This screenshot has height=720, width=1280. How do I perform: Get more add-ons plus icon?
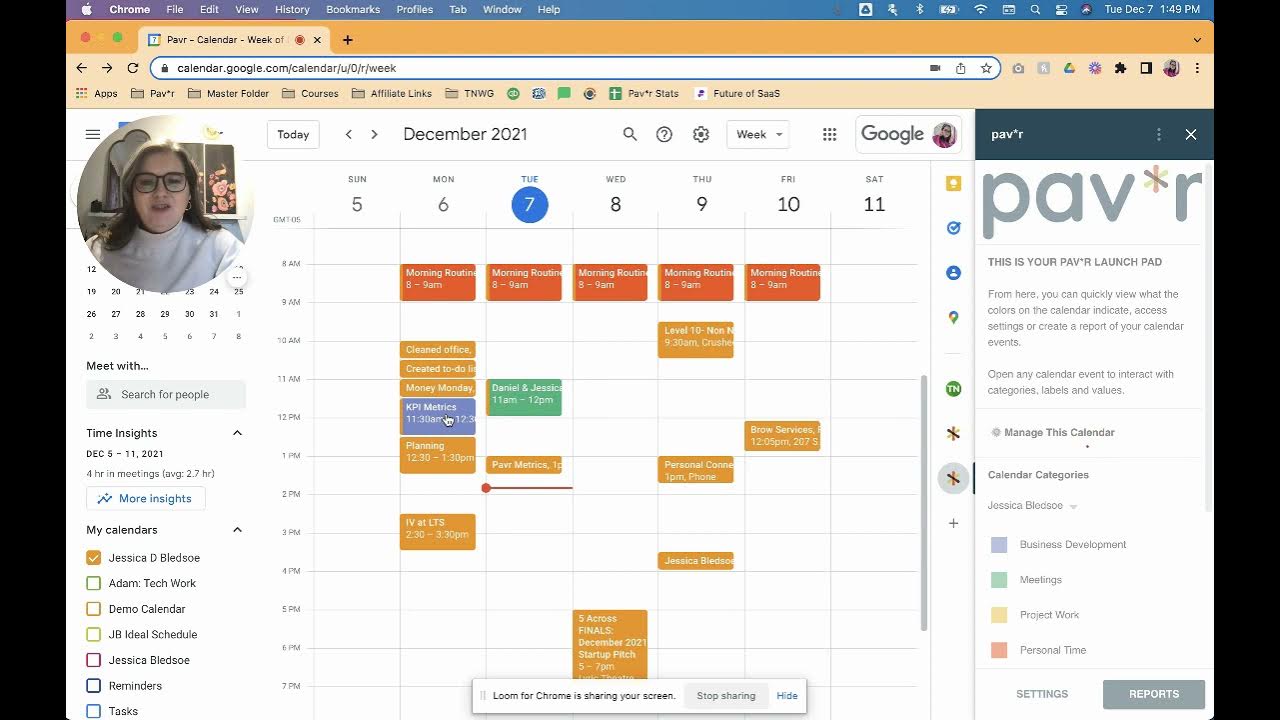(953, 523)
